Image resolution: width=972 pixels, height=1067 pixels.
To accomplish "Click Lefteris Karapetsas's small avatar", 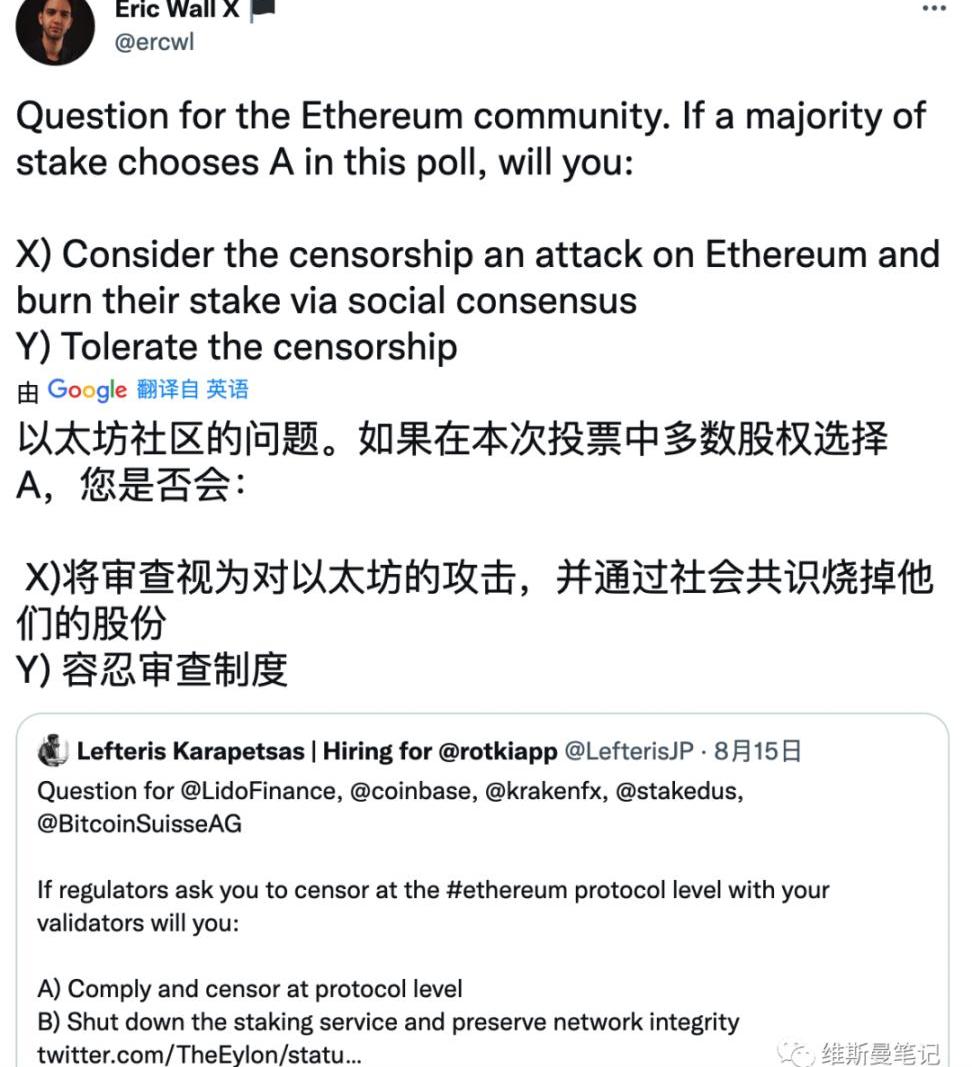I will pos(52,750).
